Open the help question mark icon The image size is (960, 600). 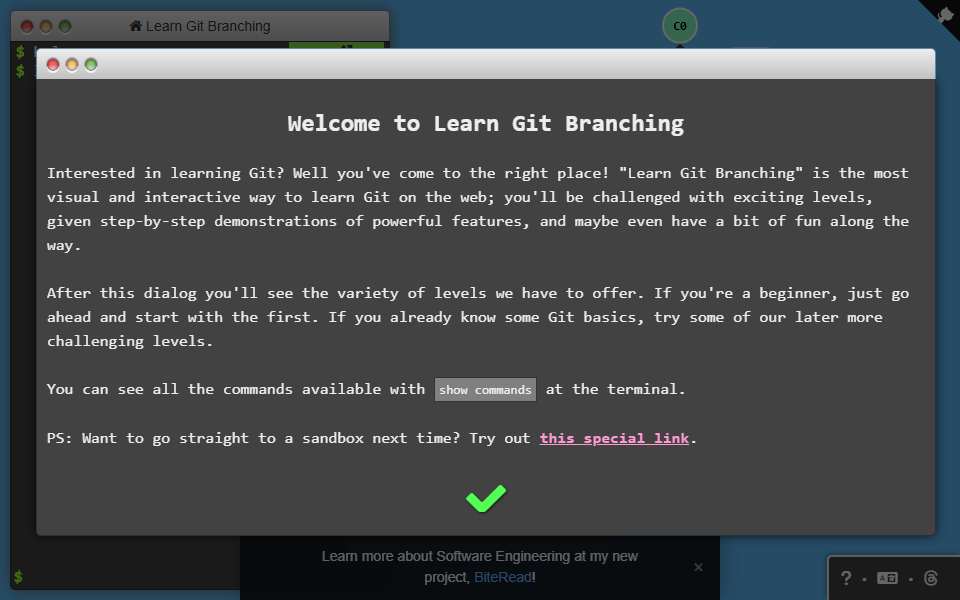tap(846, 578)
